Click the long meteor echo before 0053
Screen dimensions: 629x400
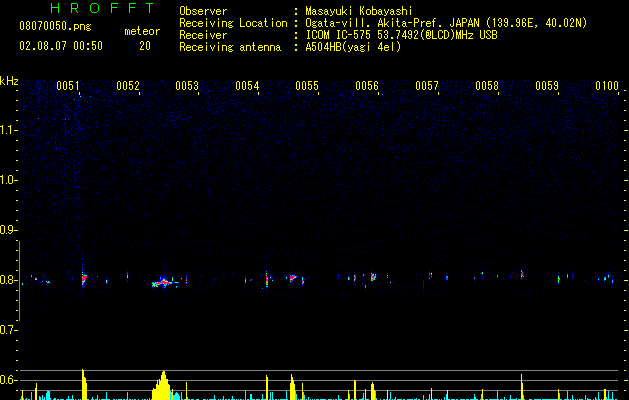(x=164, y=282)
